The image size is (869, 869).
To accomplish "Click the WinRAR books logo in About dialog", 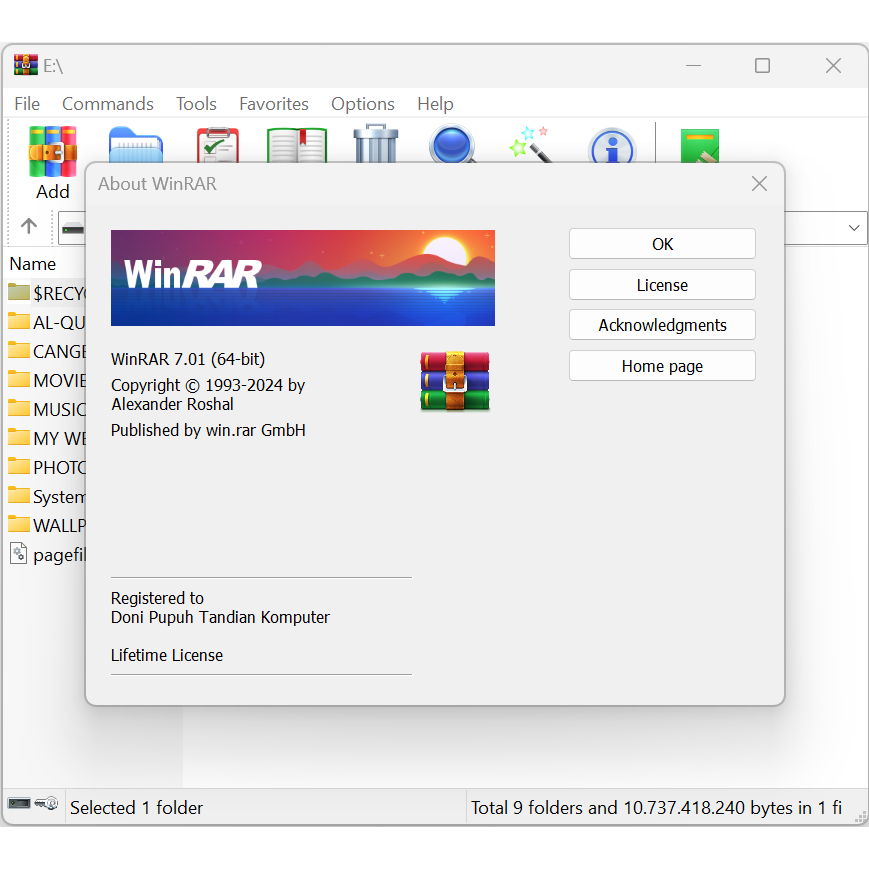I will click(455, 381).
